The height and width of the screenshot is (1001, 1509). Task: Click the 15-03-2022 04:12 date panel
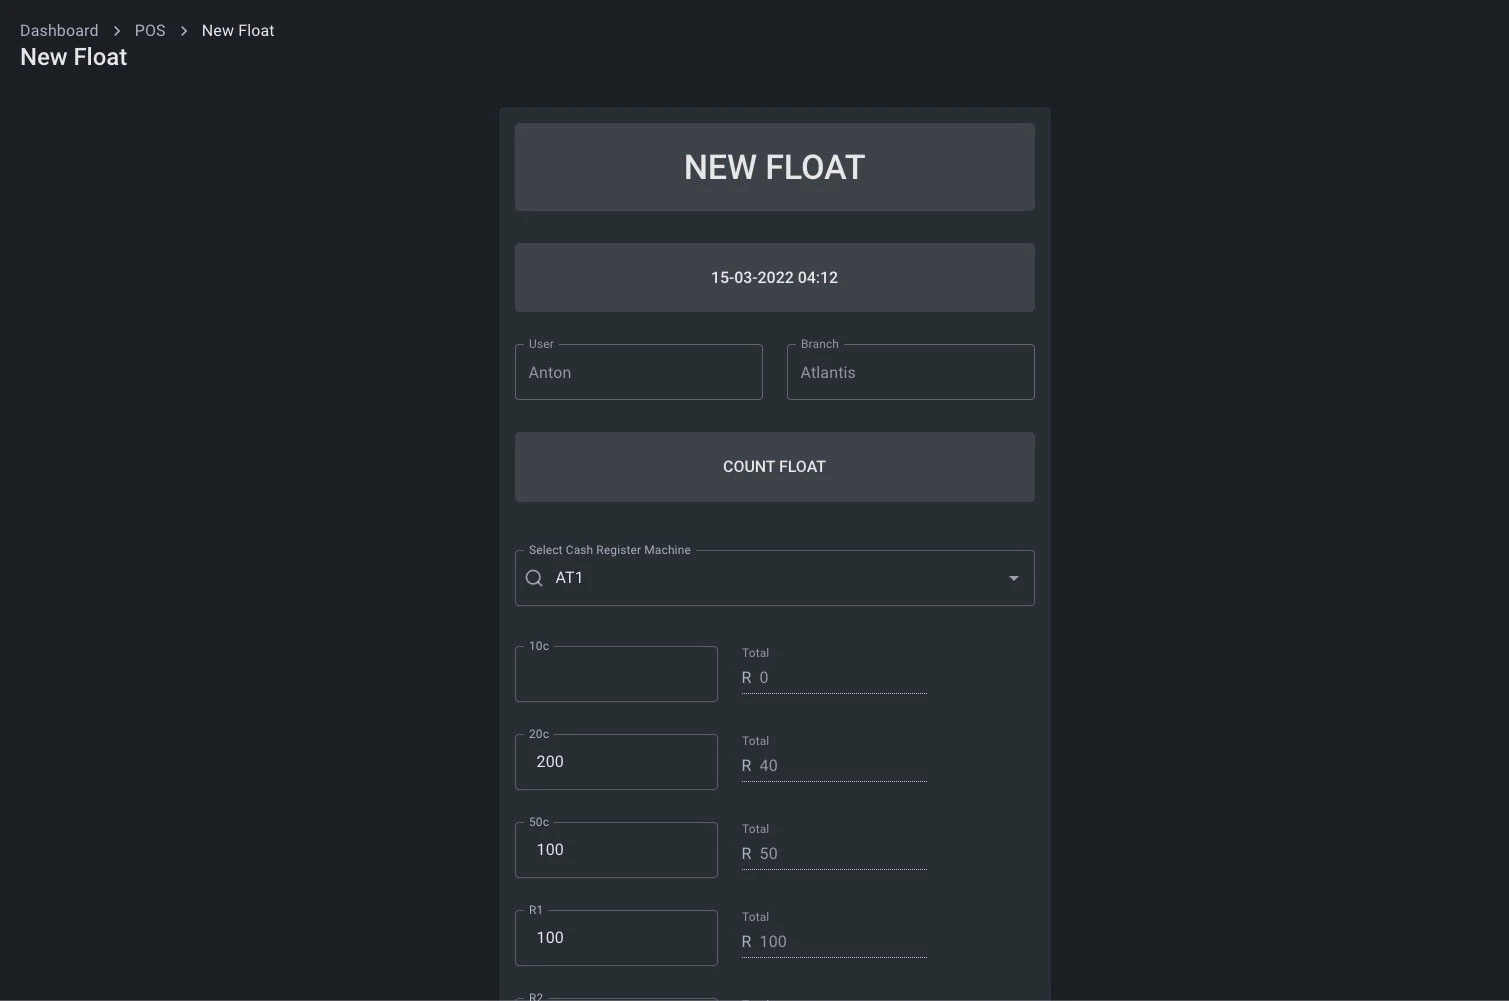click(774, 278)
